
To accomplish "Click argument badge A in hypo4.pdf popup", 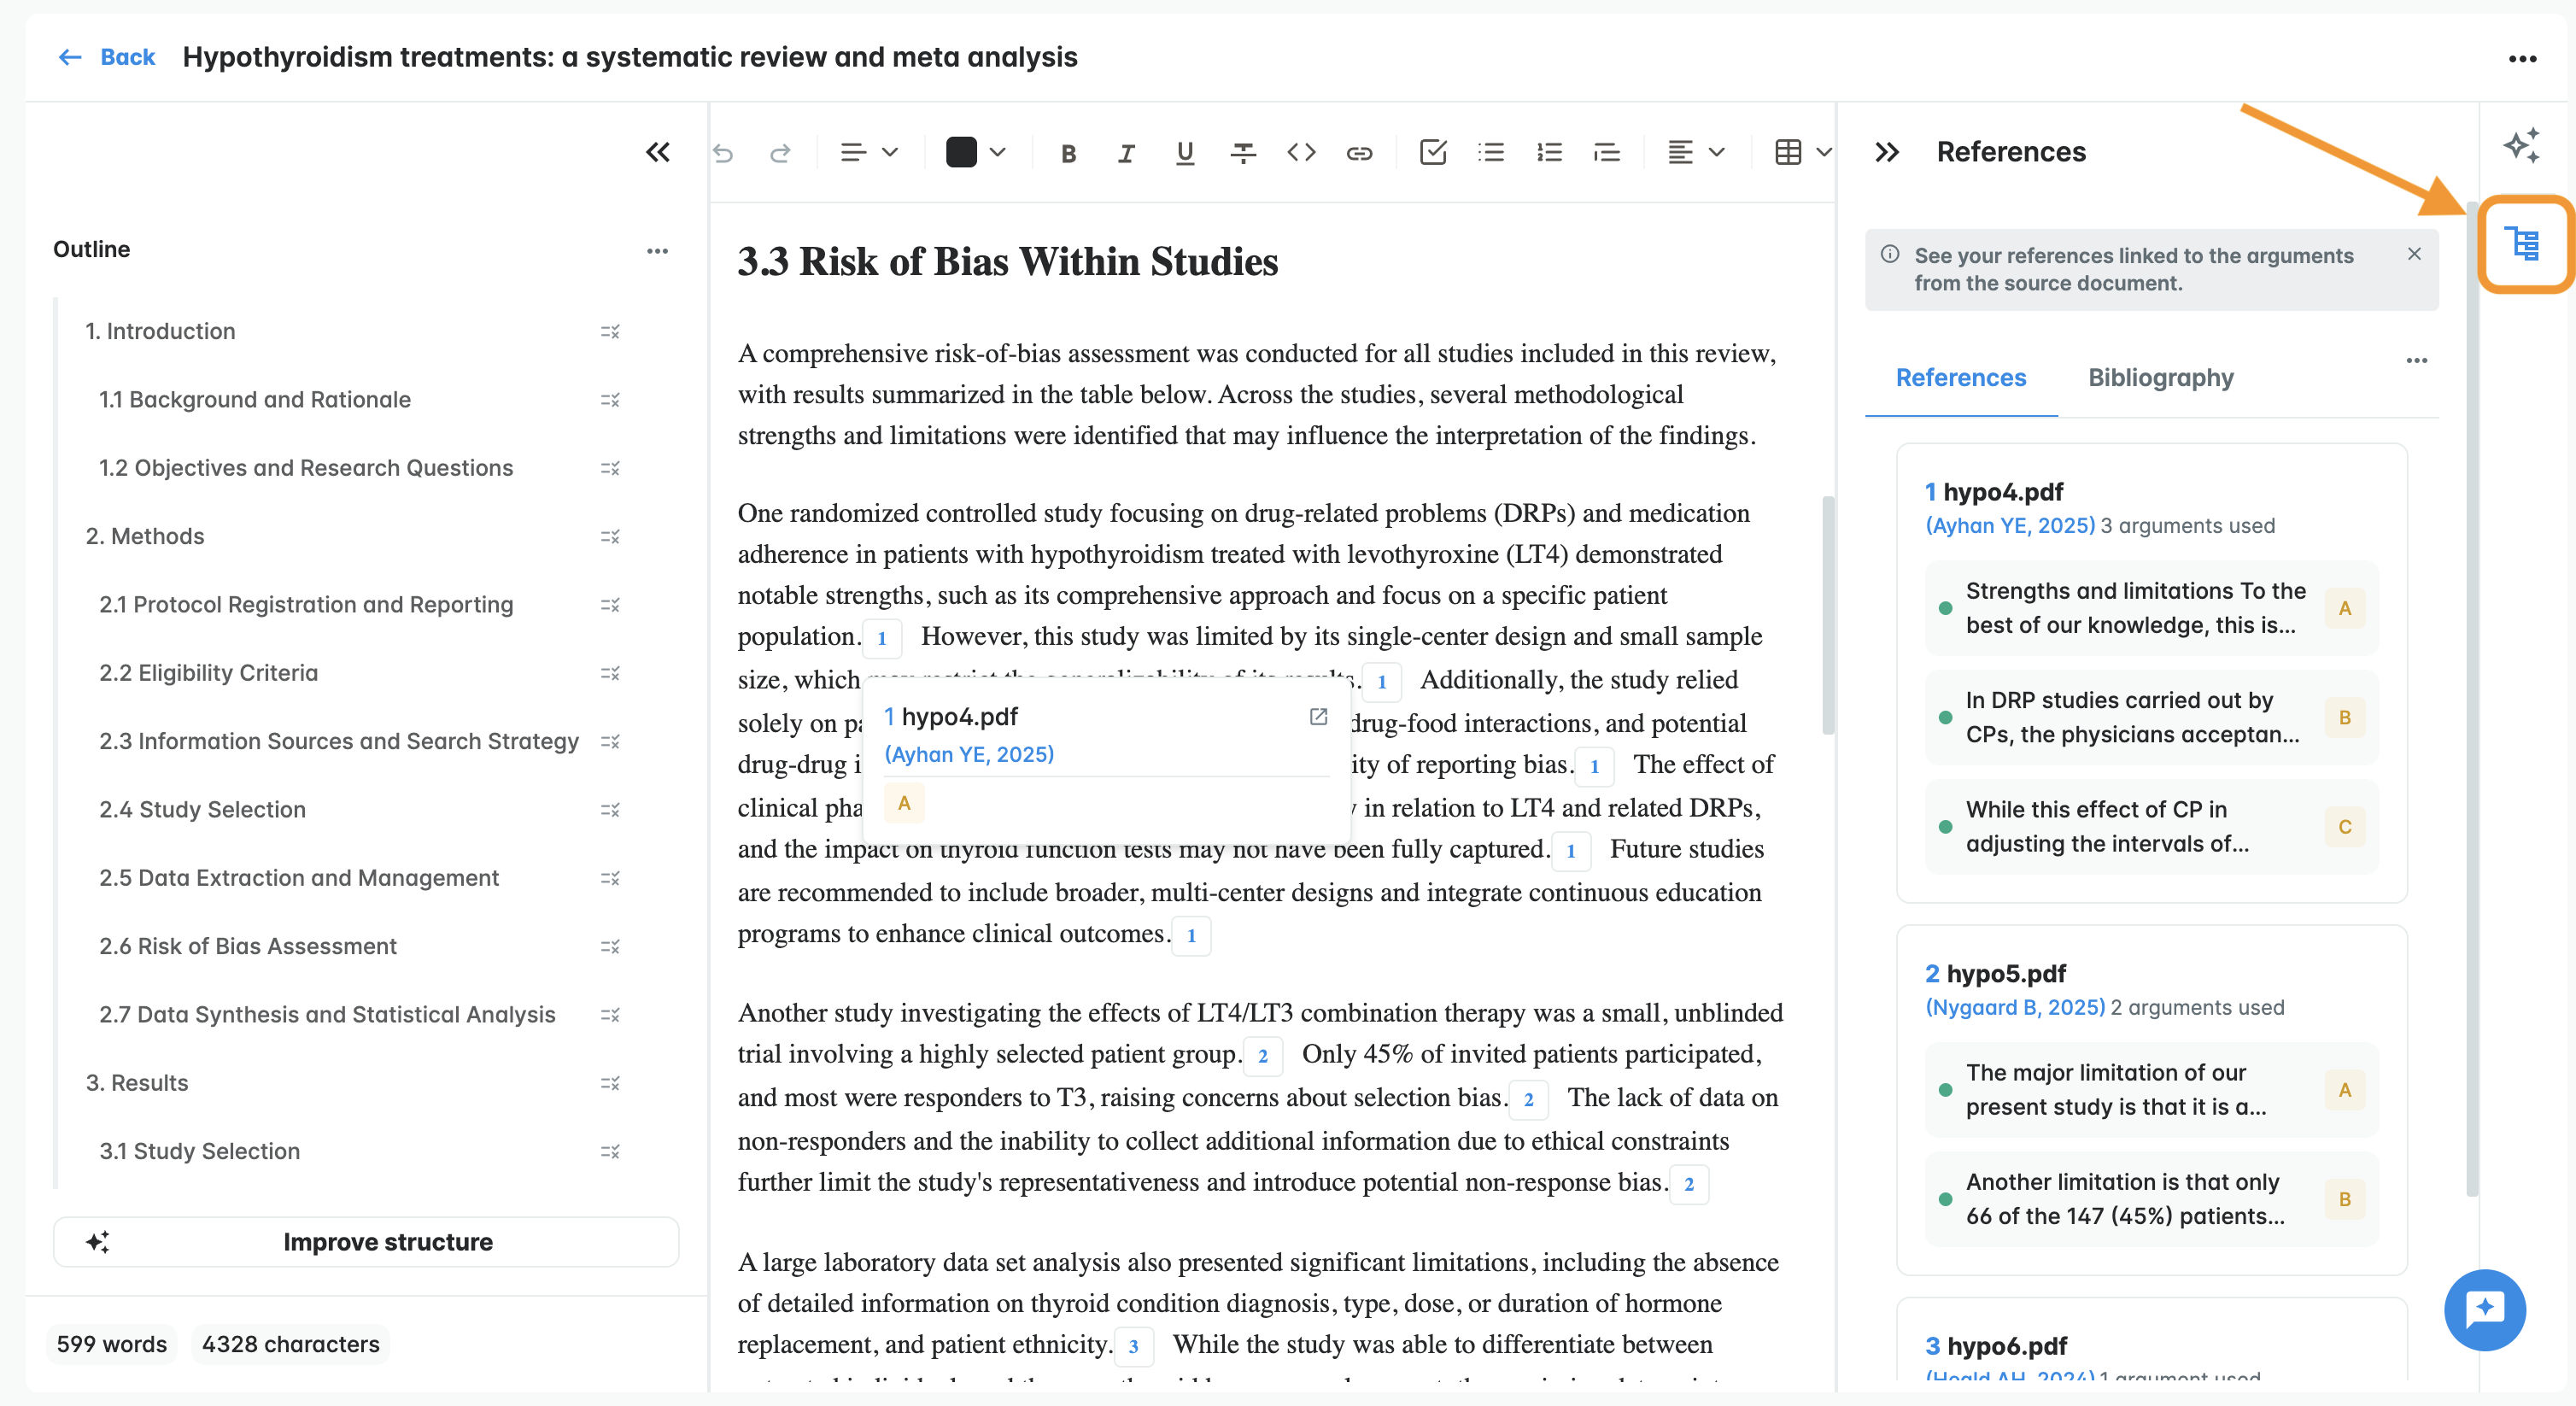I will point(904,803).
